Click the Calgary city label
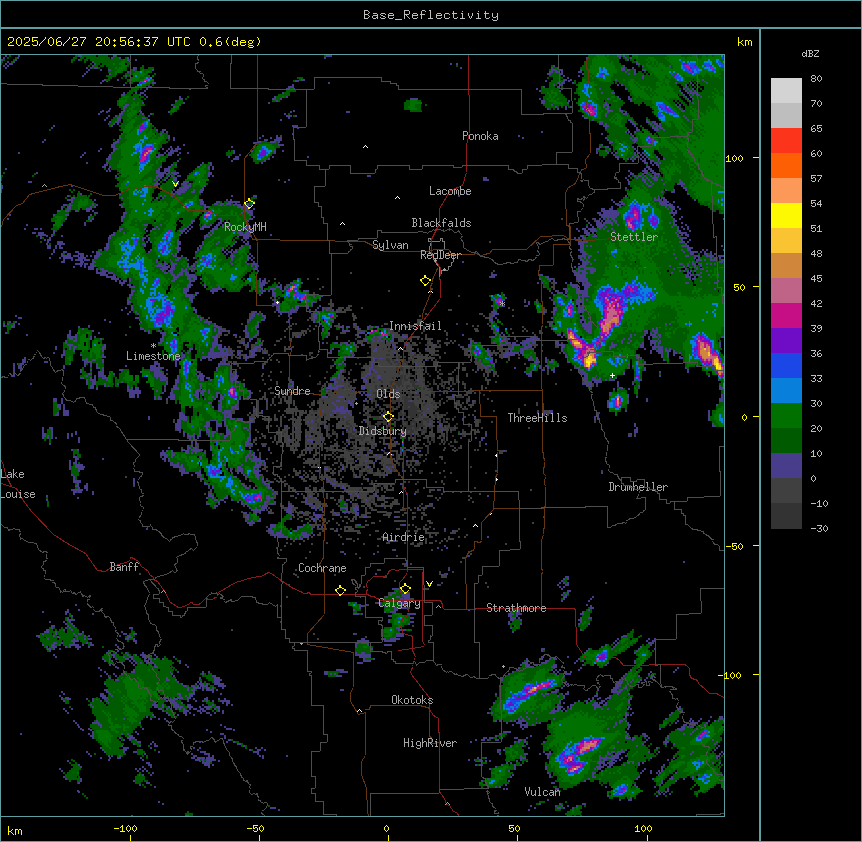 click(x=400, y=603)
